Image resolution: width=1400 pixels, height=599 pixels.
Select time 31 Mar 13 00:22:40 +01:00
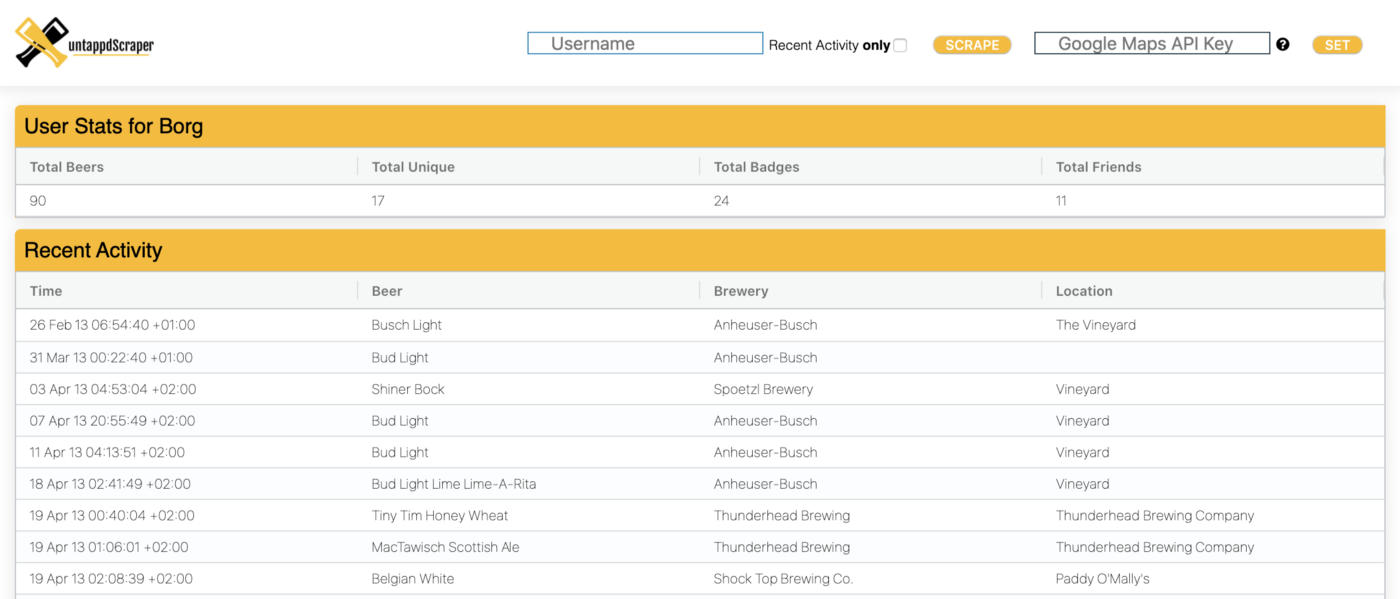click(111, 358)
